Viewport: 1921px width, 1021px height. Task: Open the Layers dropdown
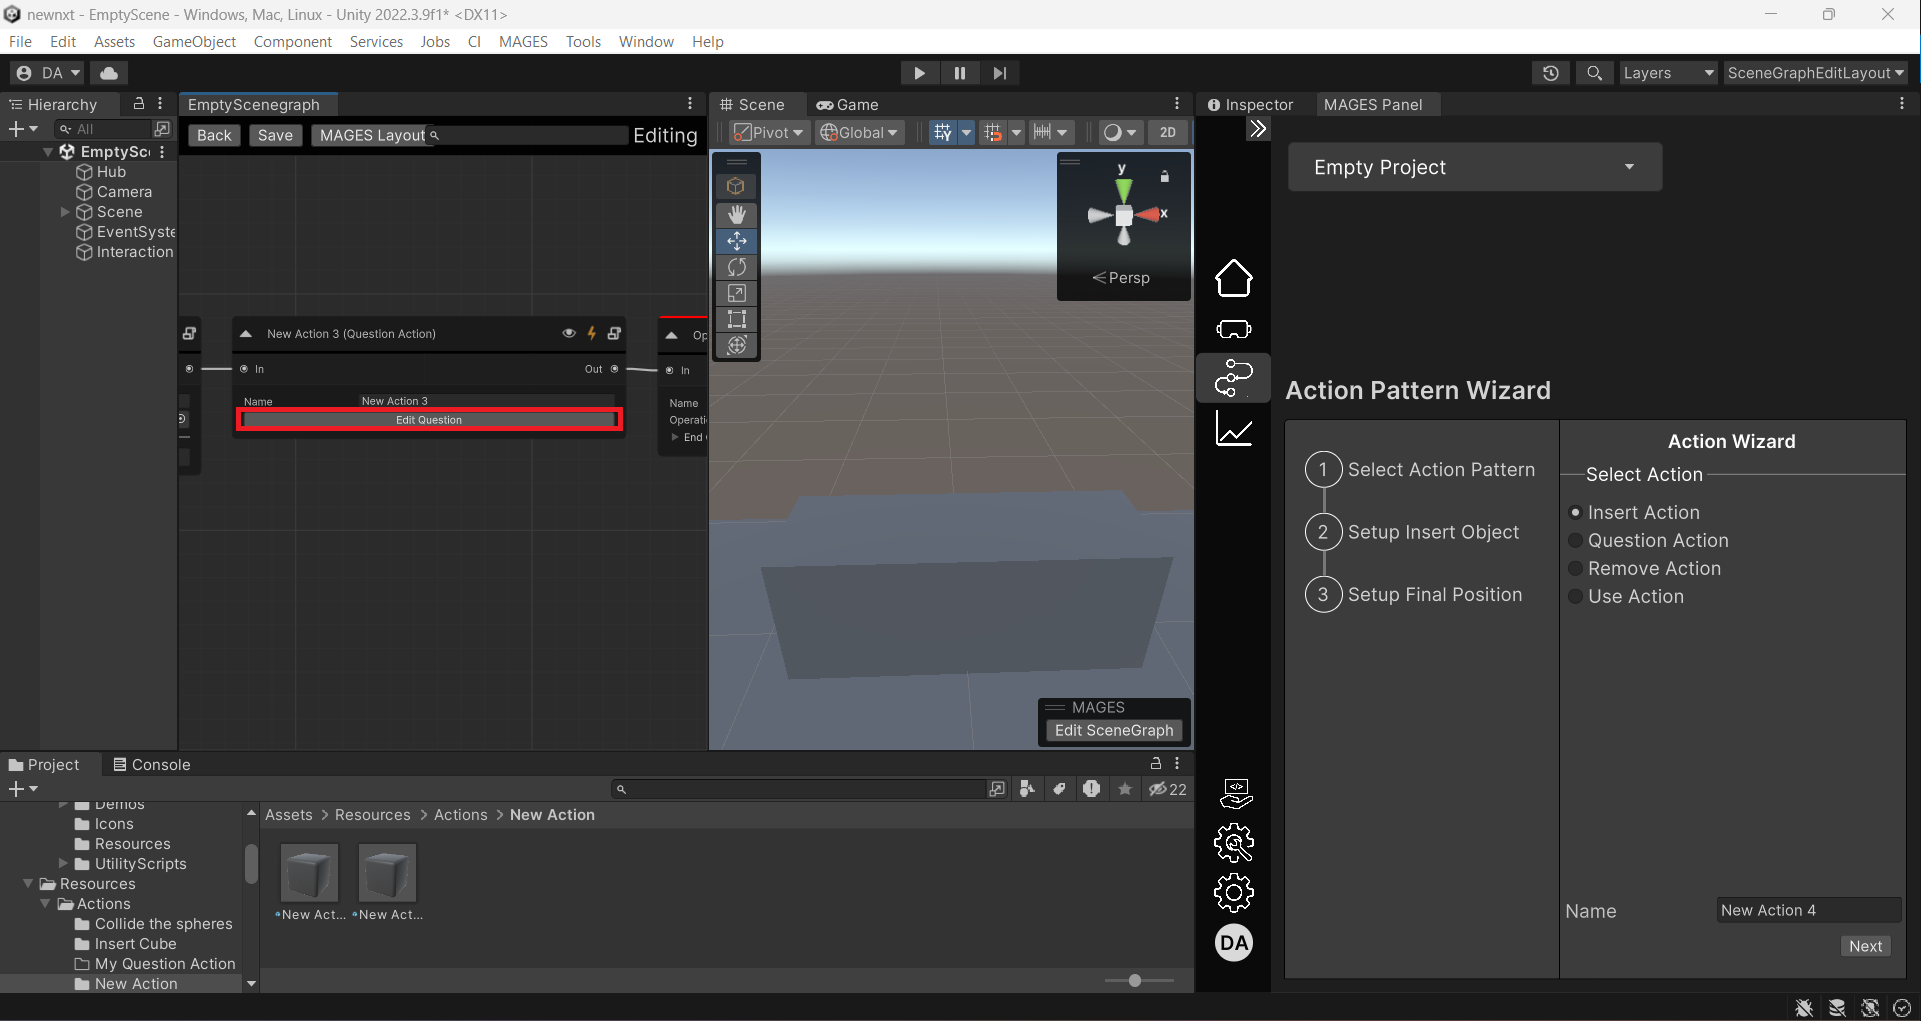pyautogui.click(x=1667, y=73)
